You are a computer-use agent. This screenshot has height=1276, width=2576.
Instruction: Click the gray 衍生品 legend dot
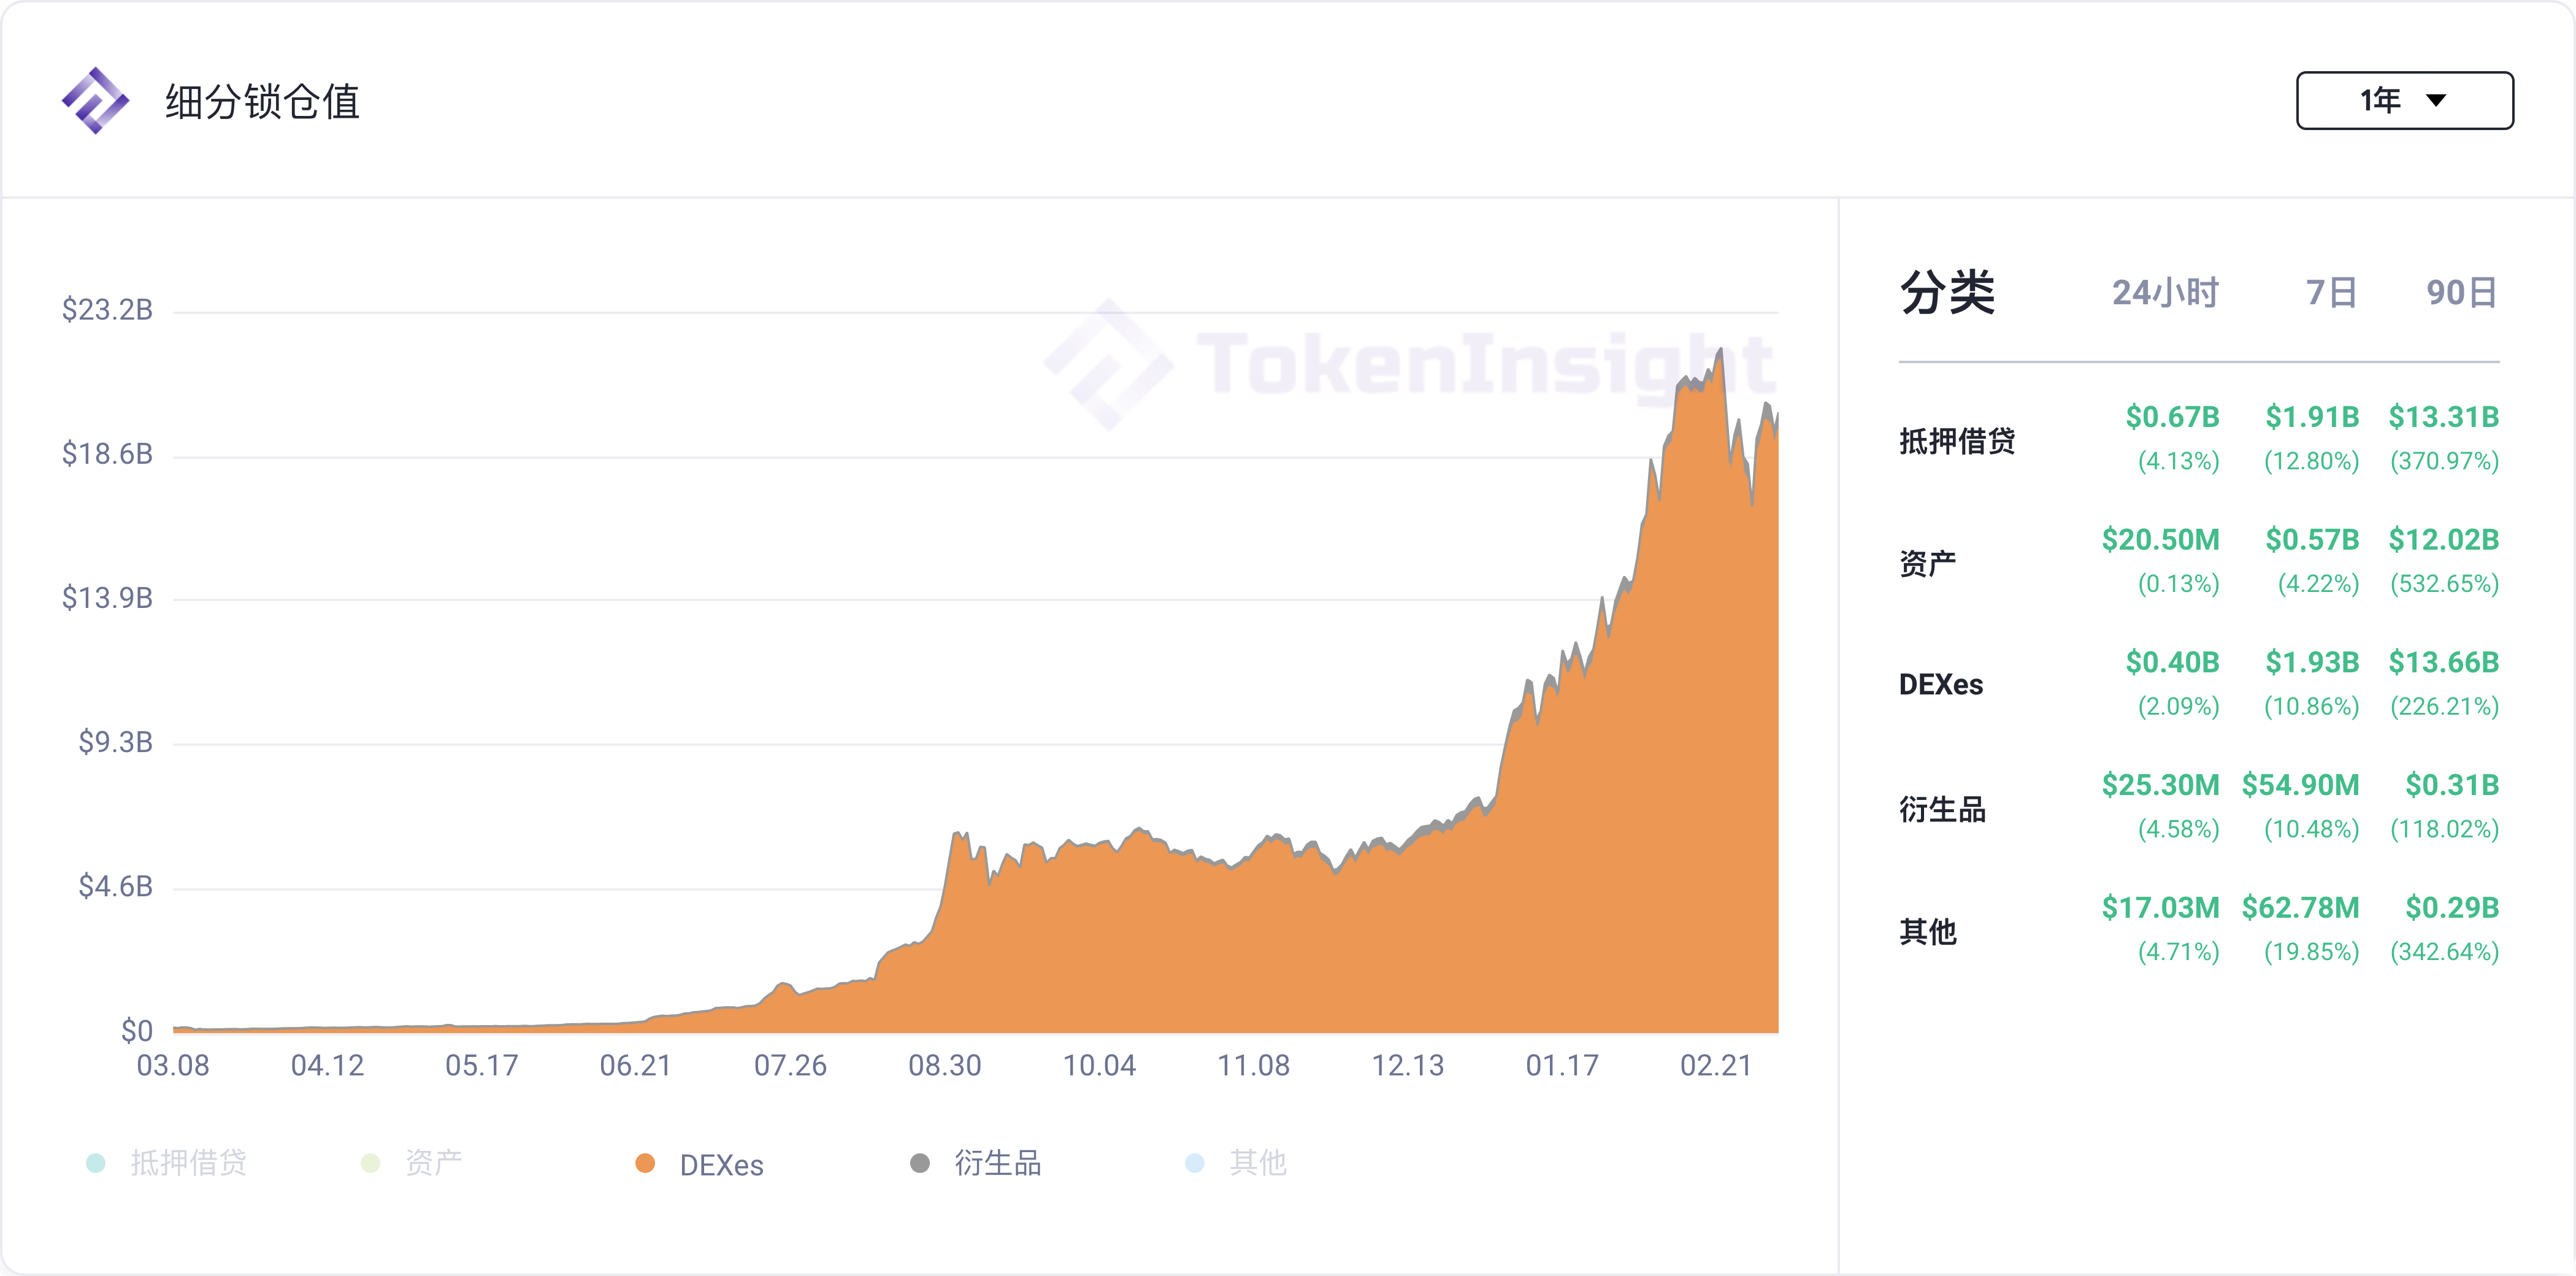click(920, 1163)
